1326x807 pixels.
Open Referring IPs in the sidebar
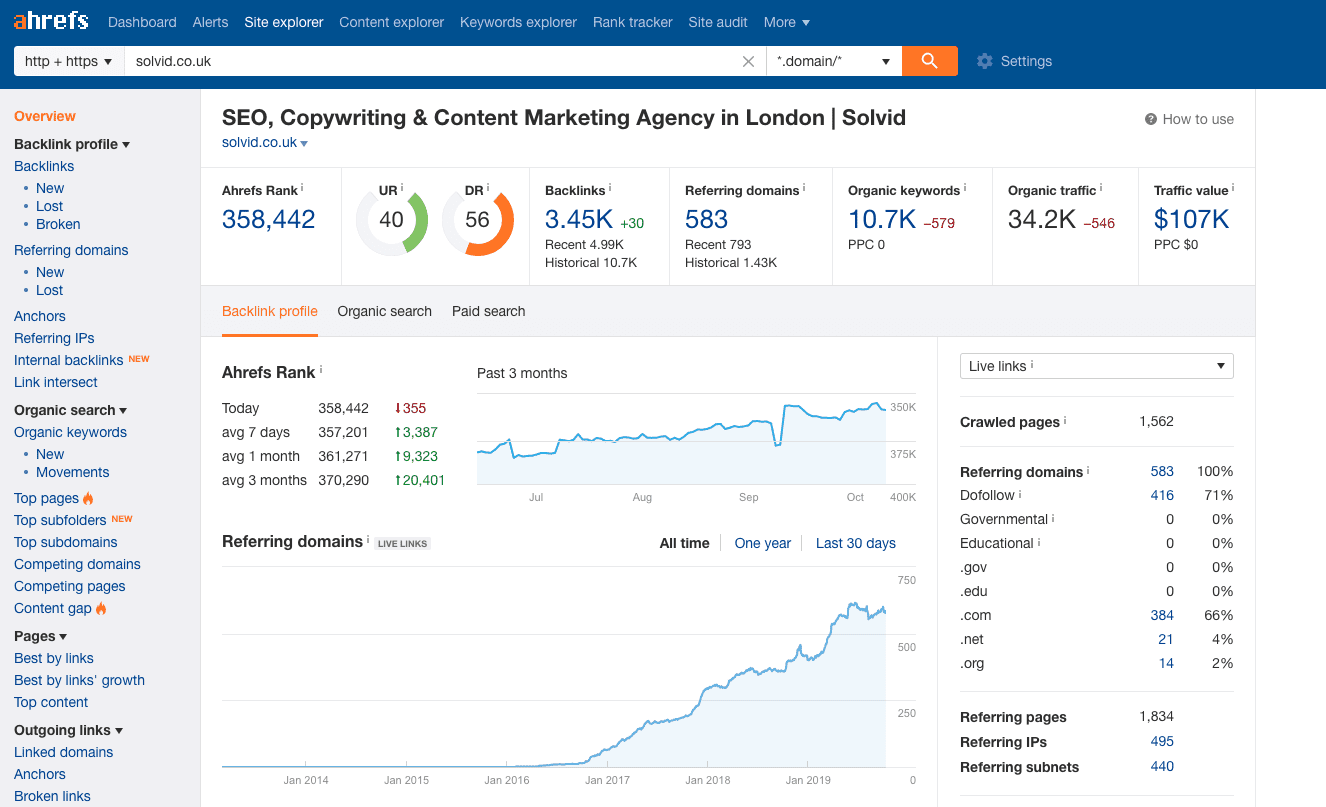tap(54, 338)
